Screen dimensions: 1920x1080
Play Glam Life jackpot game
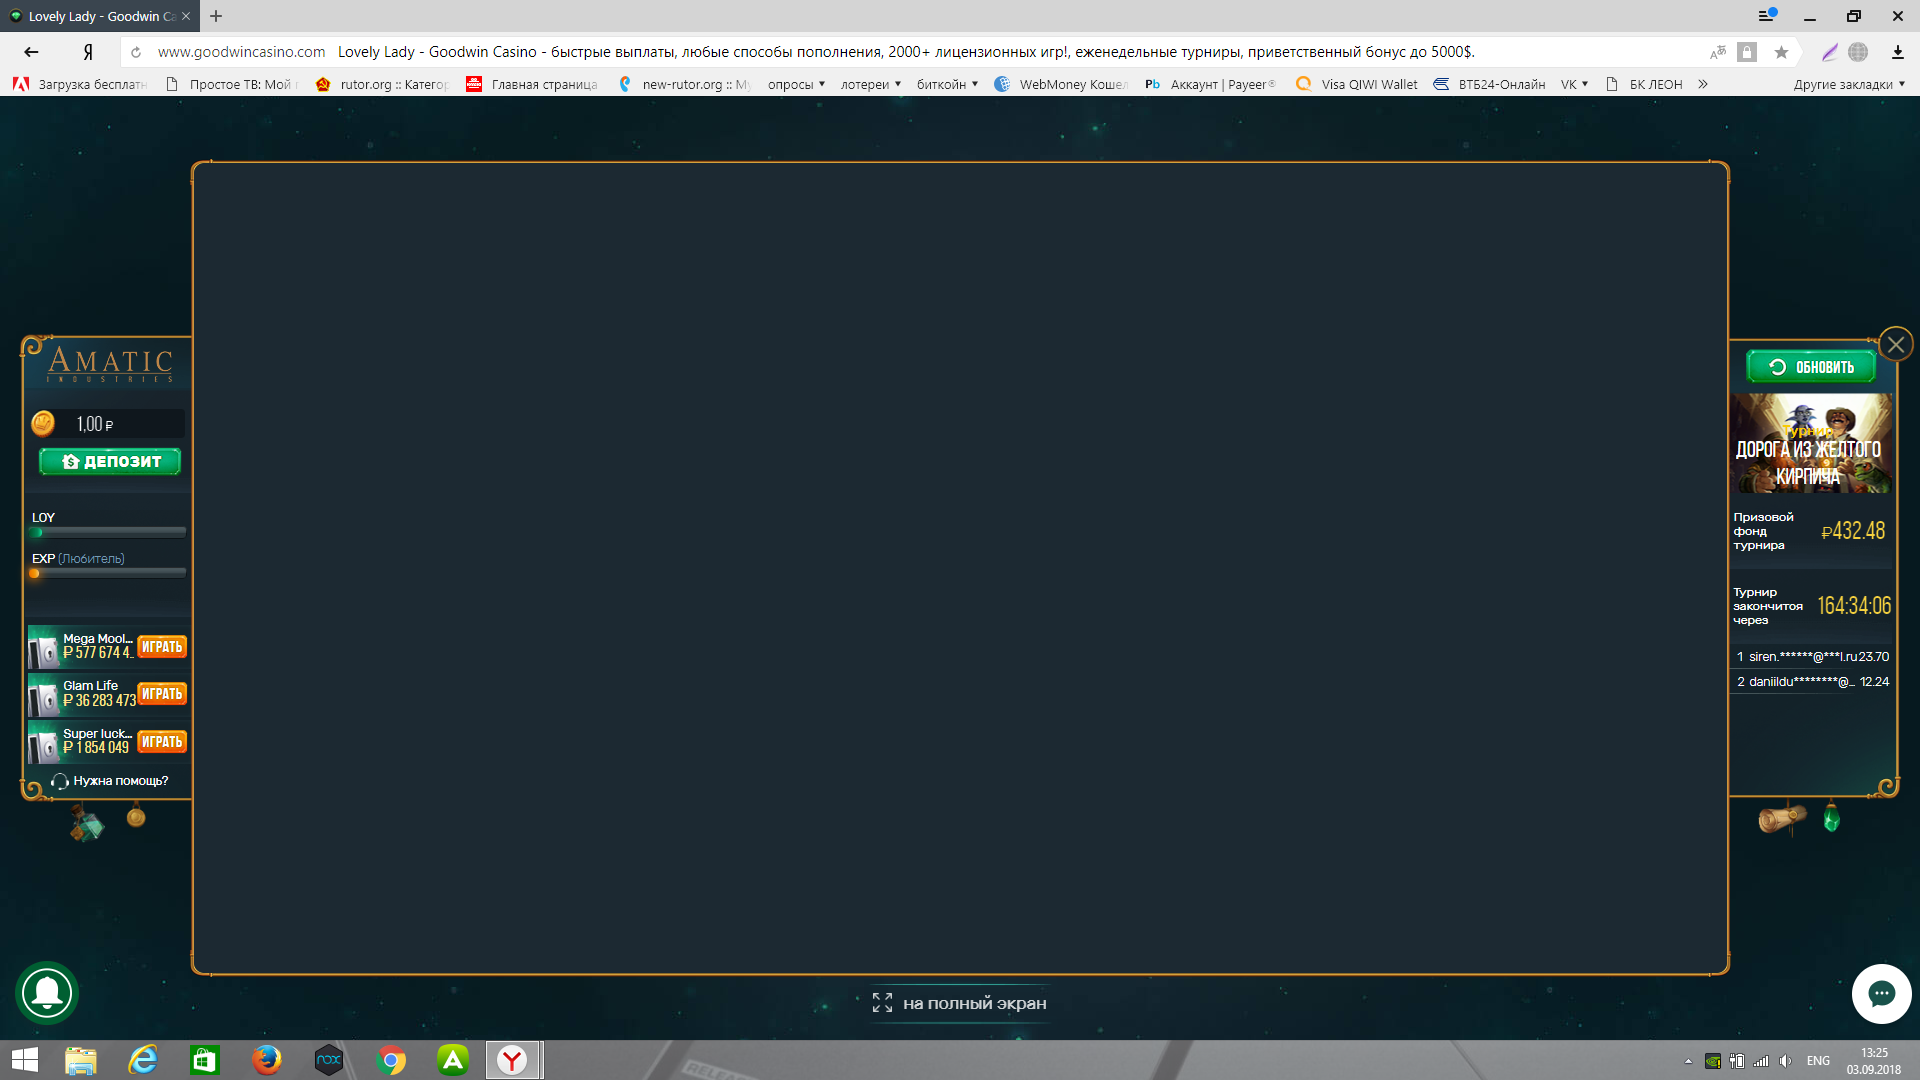pos(162,694)
